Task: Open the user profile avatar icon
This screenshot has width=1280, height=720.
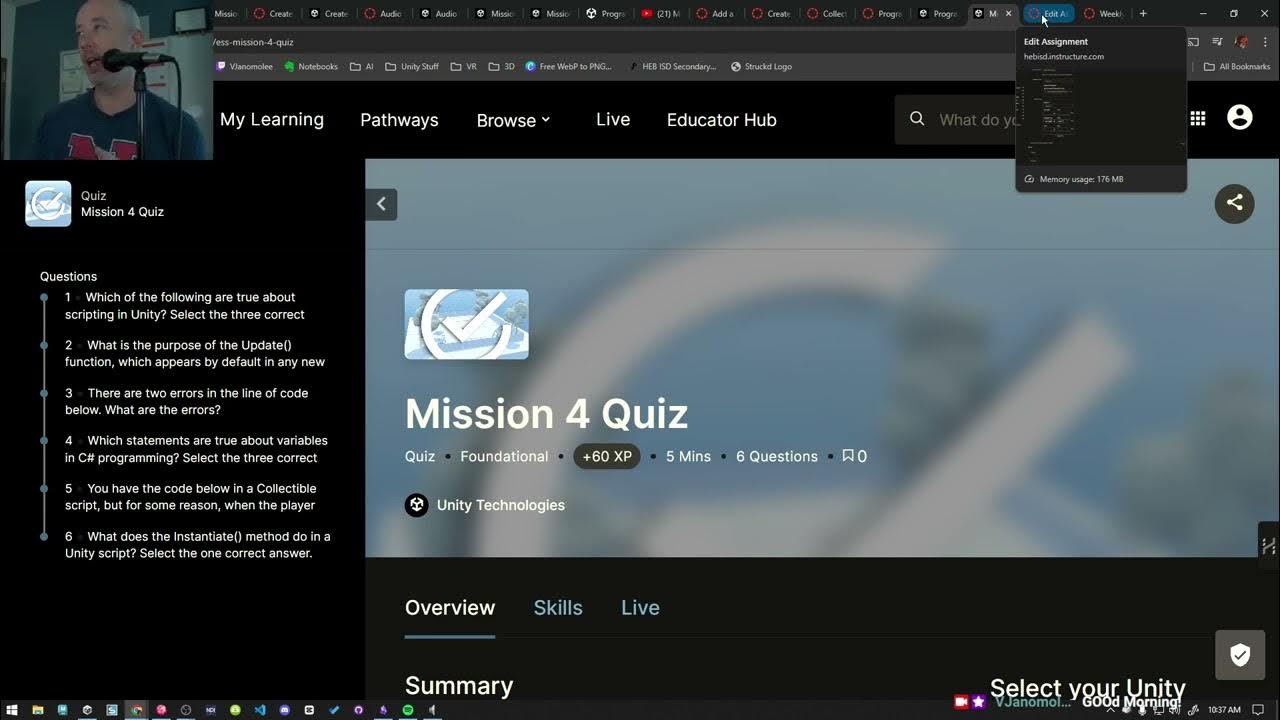Action: tap(1240, 118)
